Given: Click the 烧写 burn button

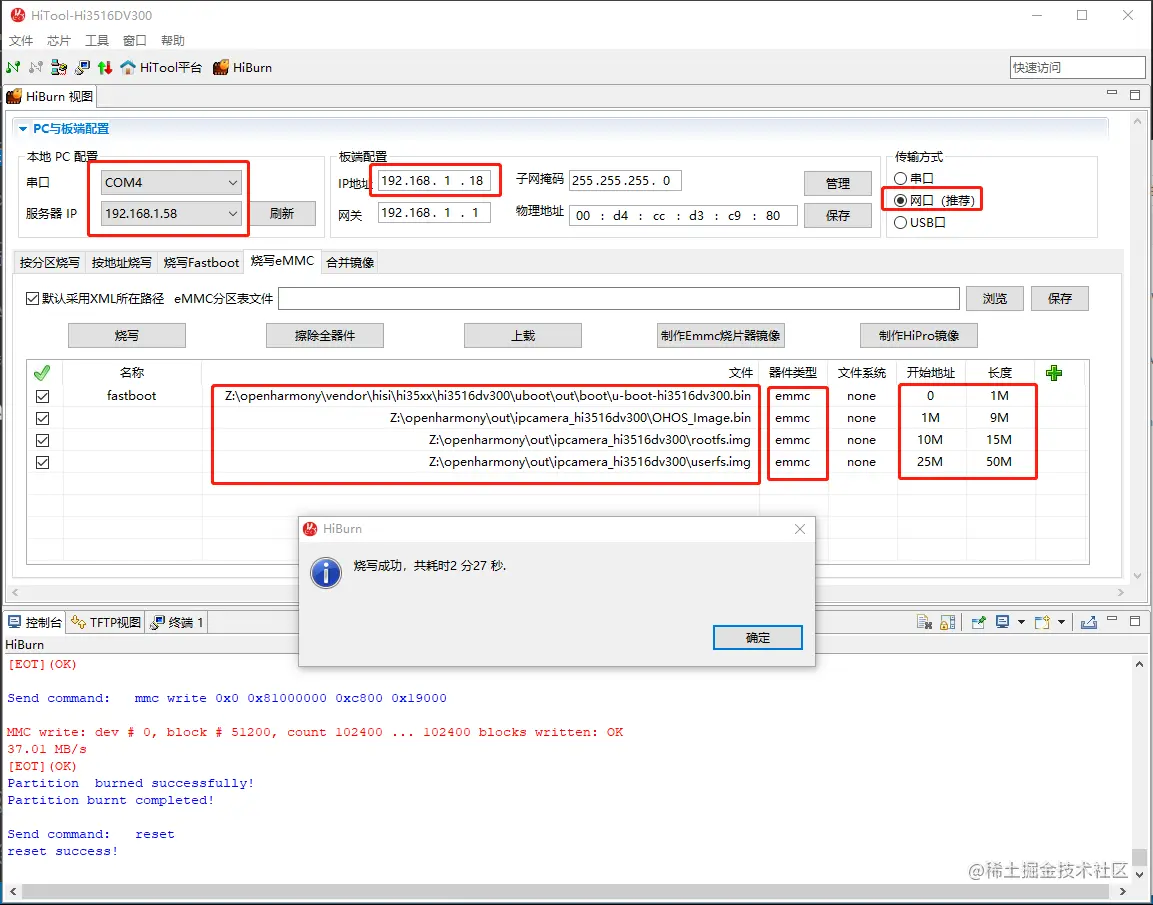Looking at the screenshot, I should [126, 336].
